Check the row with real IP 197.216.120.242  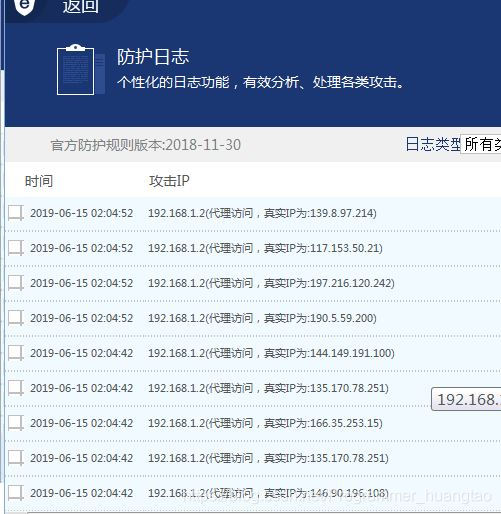point(16,283)
